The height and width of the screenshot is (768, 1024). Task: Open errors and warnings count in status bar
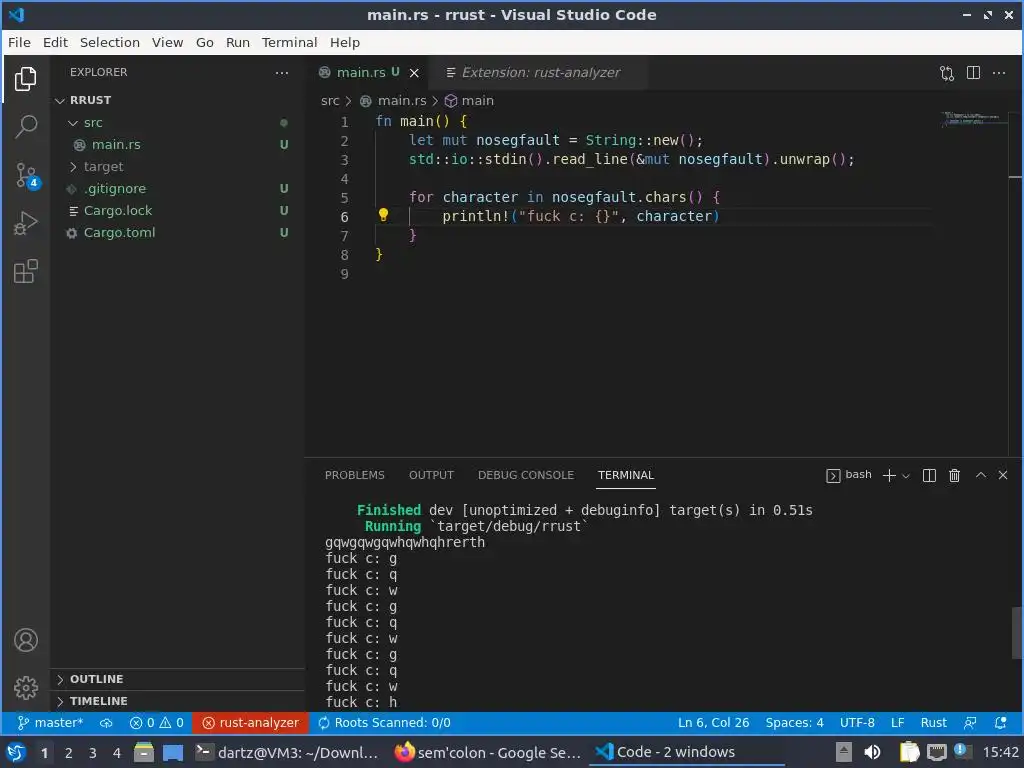(x=157, y=723)
